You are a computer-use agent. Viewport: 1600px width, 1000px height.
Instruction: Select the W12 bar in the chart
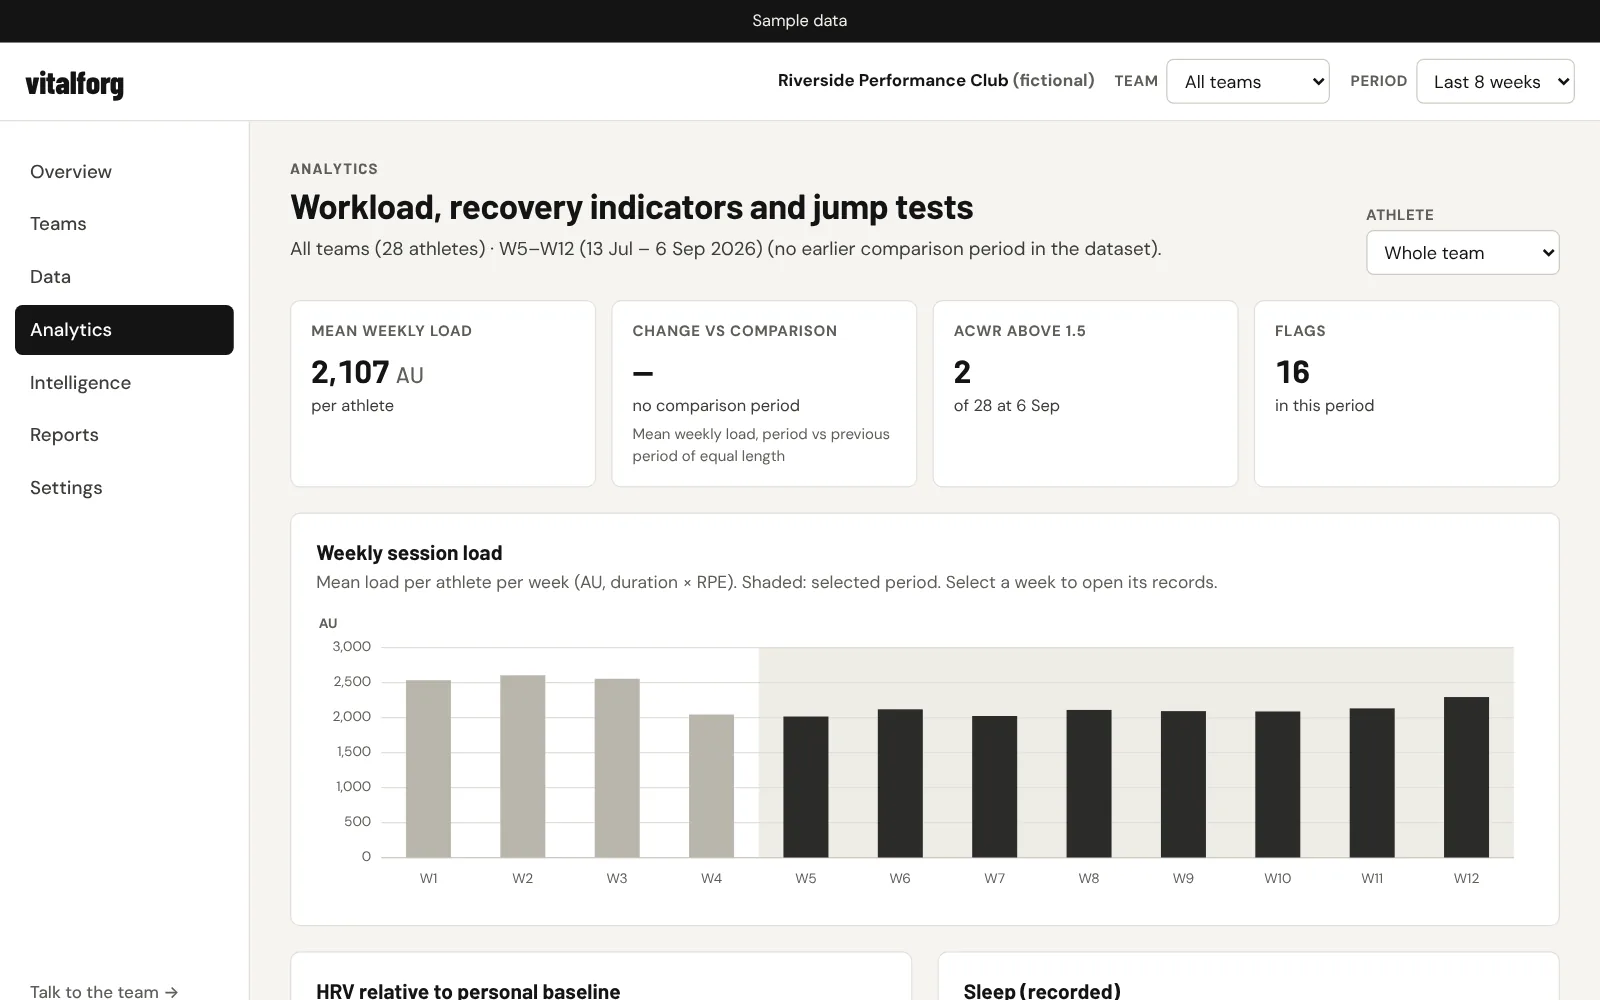tap(1466, 777)
